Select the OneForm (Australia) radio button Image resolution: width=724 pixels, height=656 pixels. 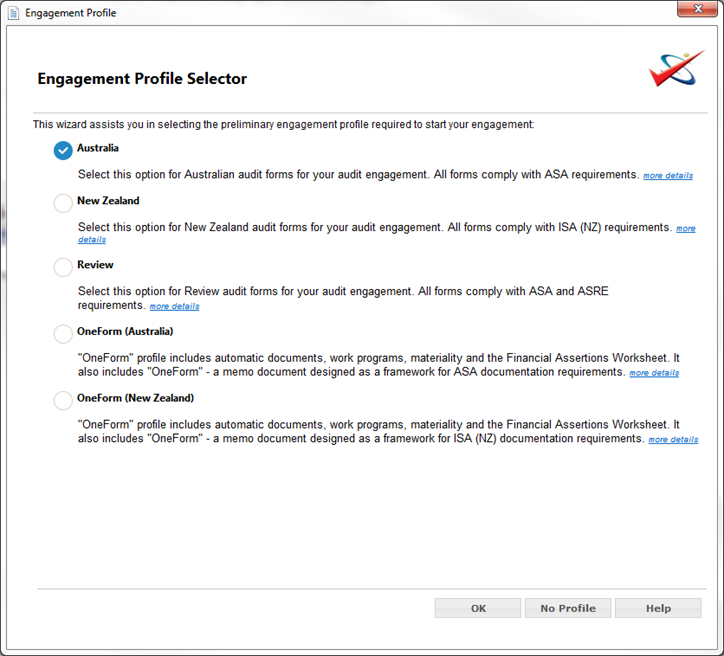63,334
